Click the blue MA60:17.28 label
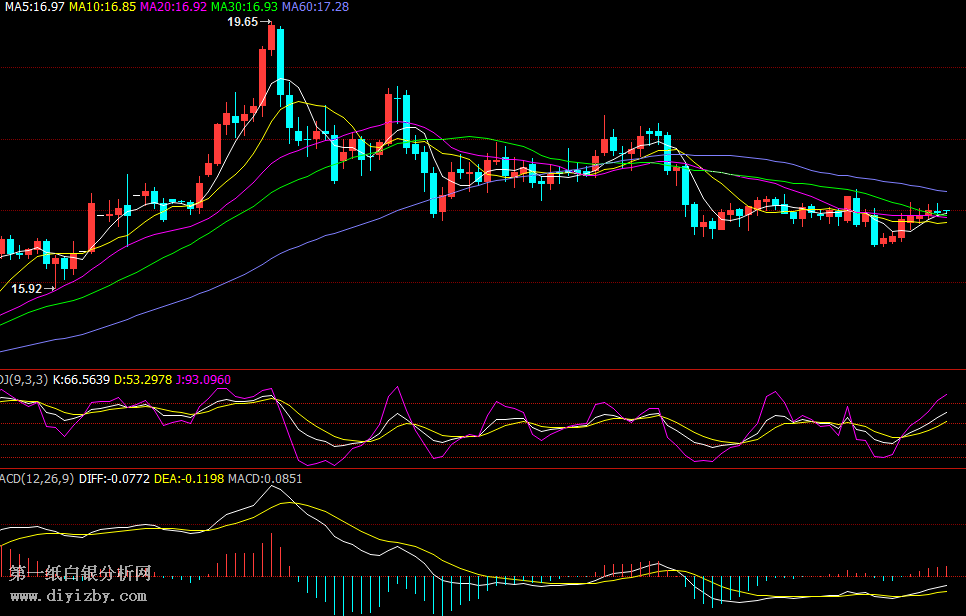Image resolution: width=966 pixels, height=616 pixels. pos(315,7)
